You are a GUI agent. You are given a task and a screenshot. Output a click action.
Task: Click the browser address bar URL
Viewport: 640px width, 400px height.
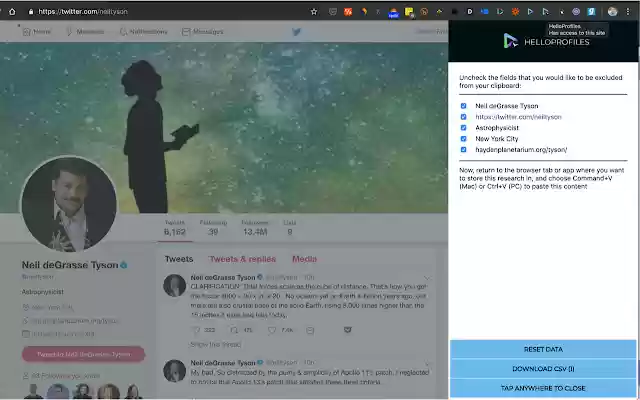click(x=83, y=12)
